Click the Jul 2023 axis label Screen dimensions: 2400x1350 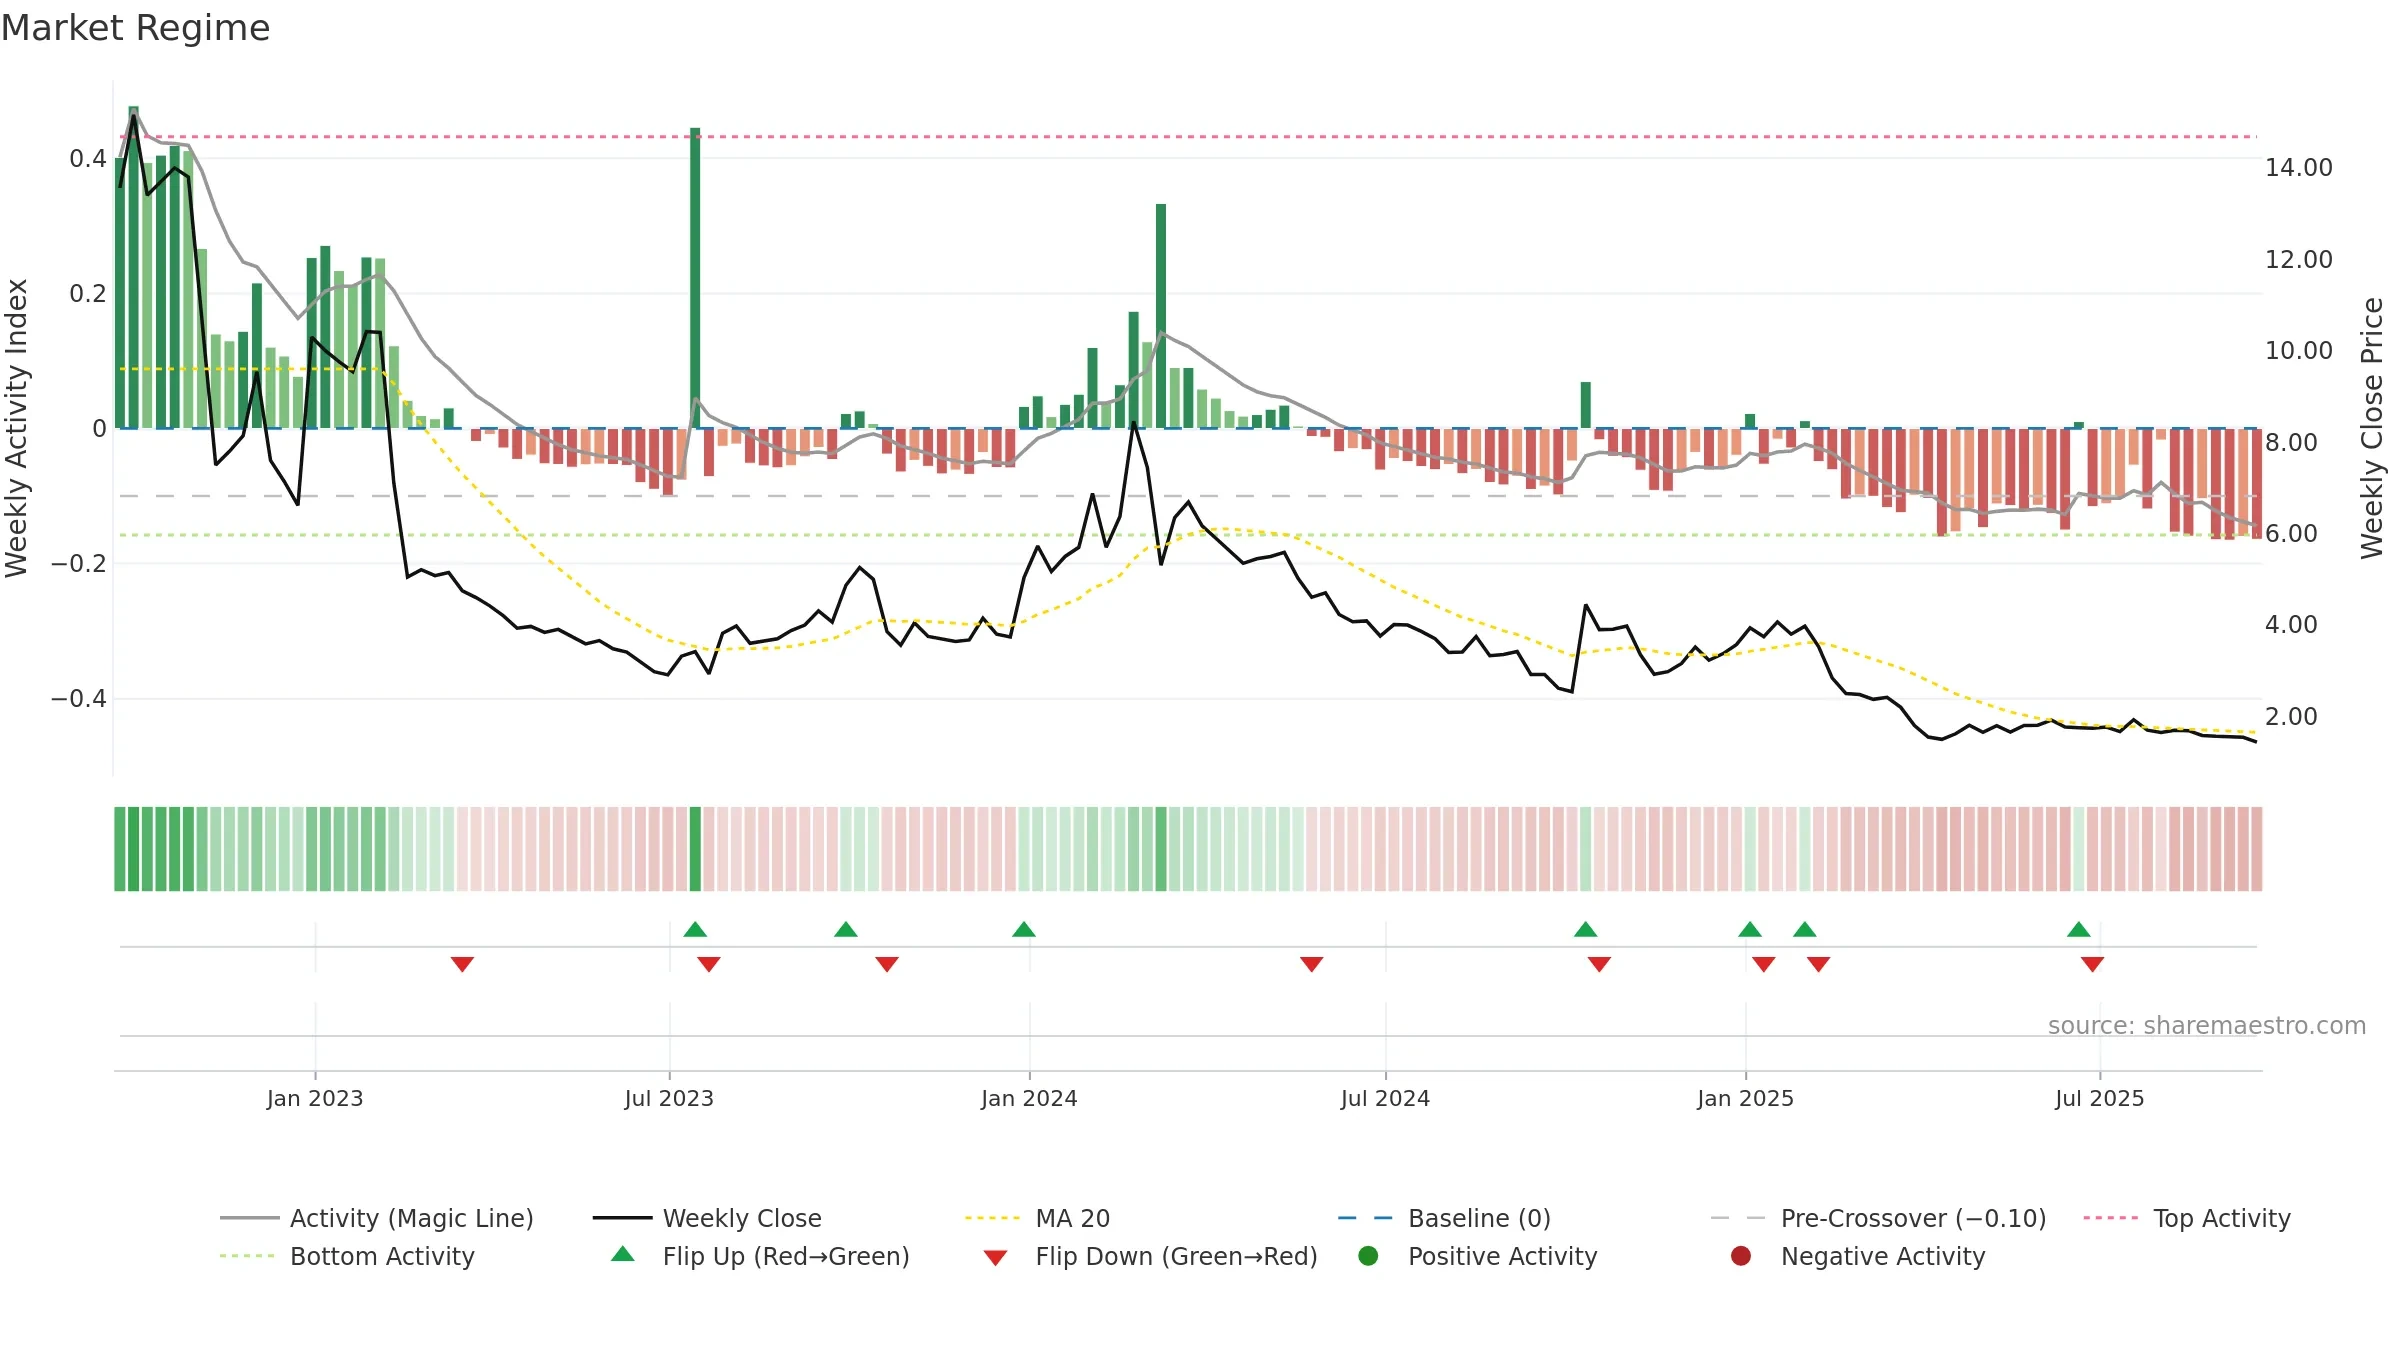669,1098
